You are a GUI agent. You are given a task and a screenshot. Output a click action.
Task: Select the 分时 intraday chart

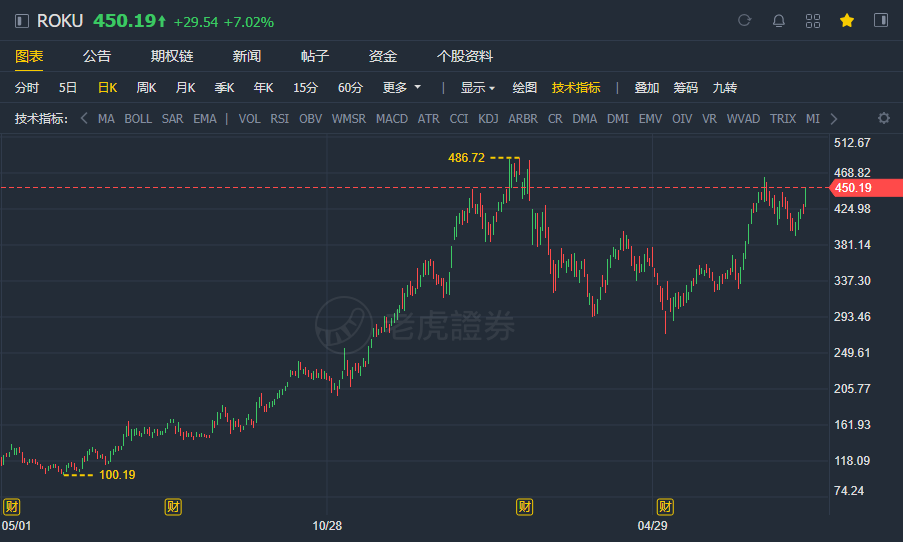26,88
